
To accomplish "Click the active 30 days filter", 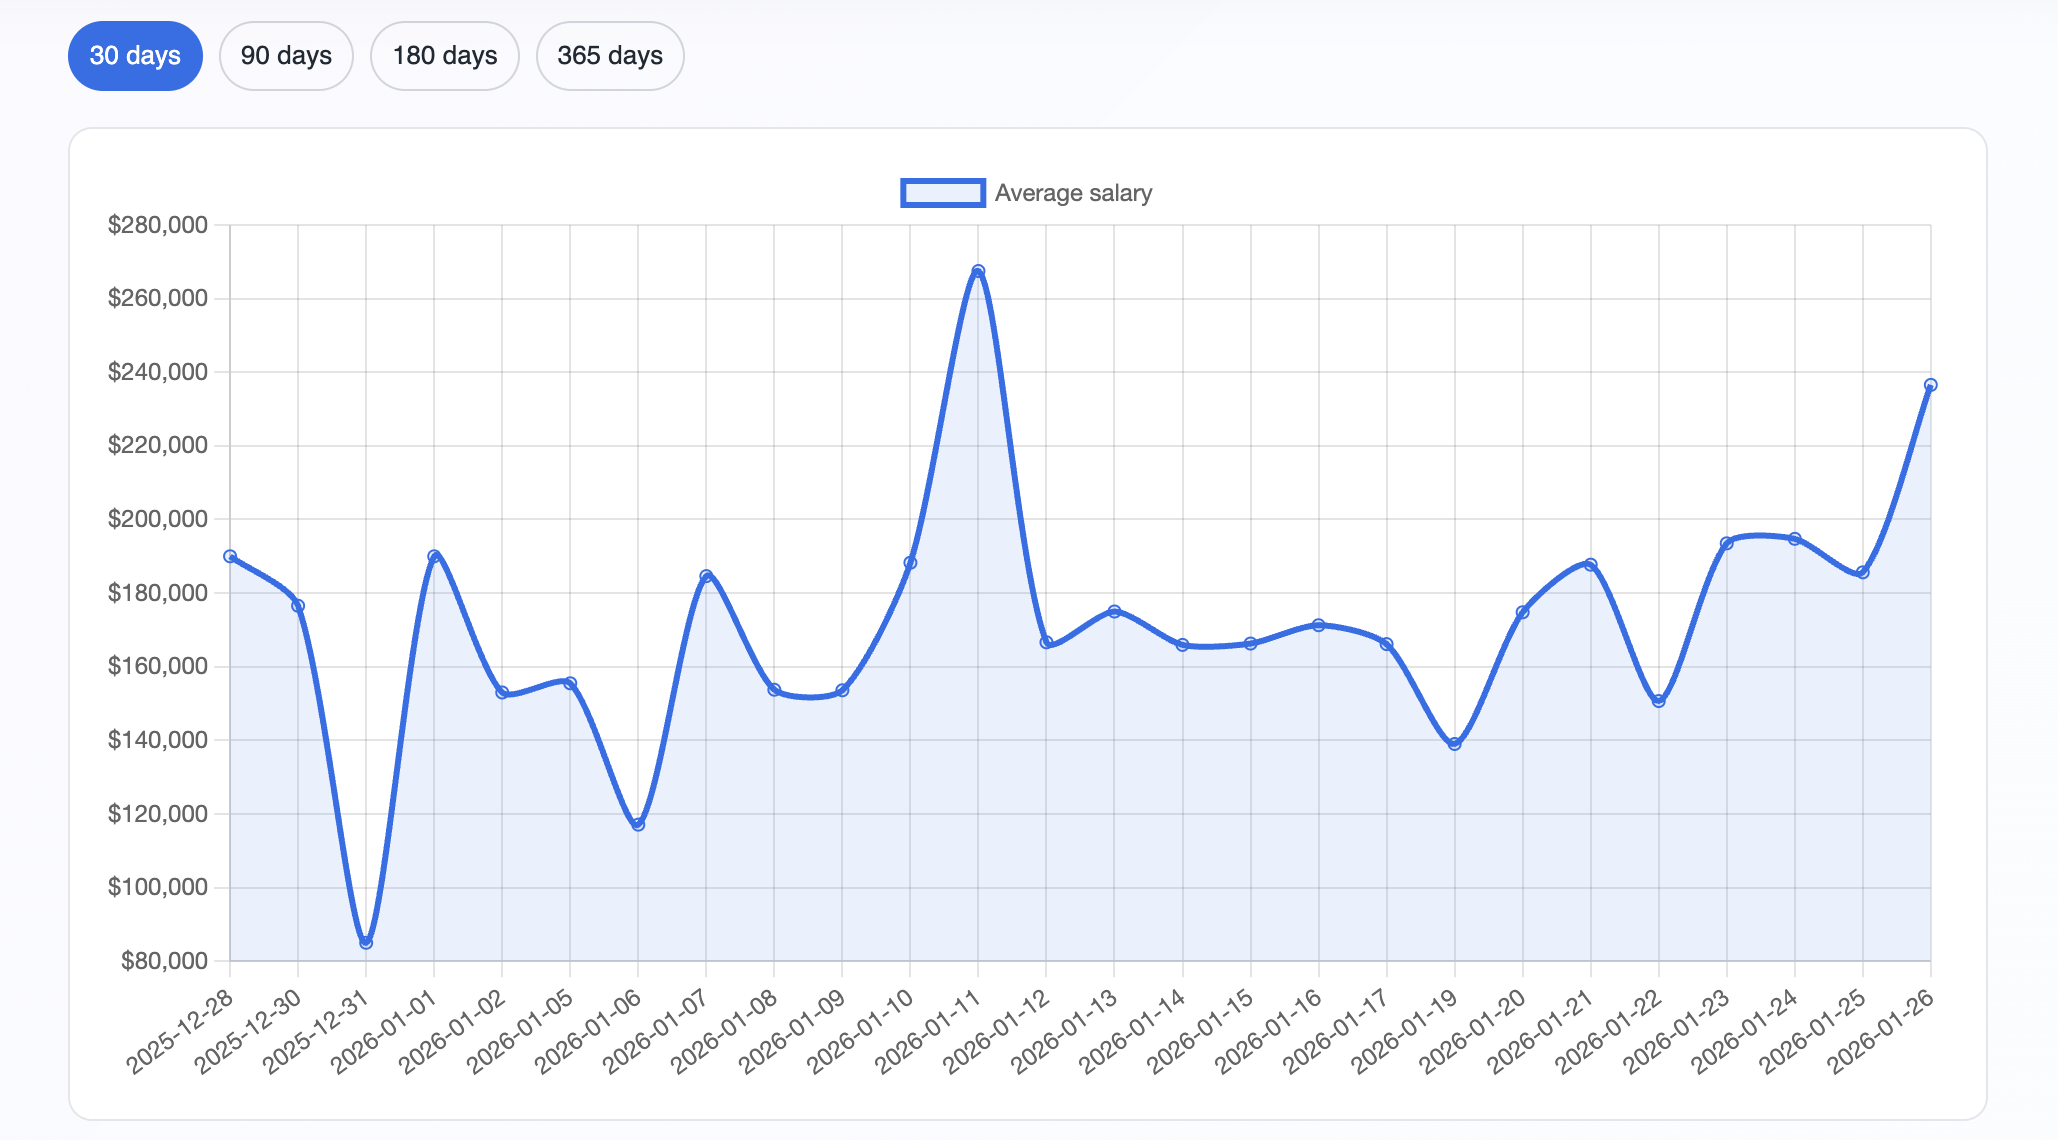I will 134,56.
